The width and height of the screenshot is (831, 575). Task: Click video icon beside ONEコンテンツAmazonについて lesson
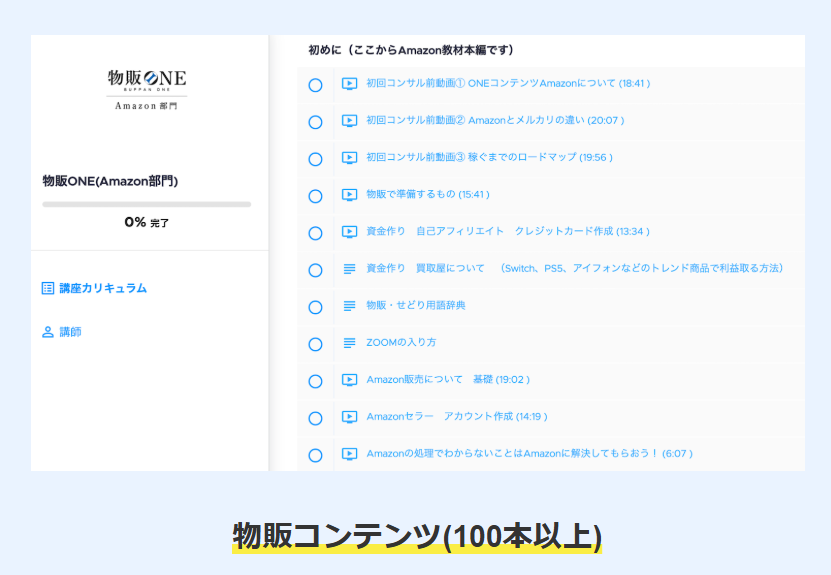point(349,84)
